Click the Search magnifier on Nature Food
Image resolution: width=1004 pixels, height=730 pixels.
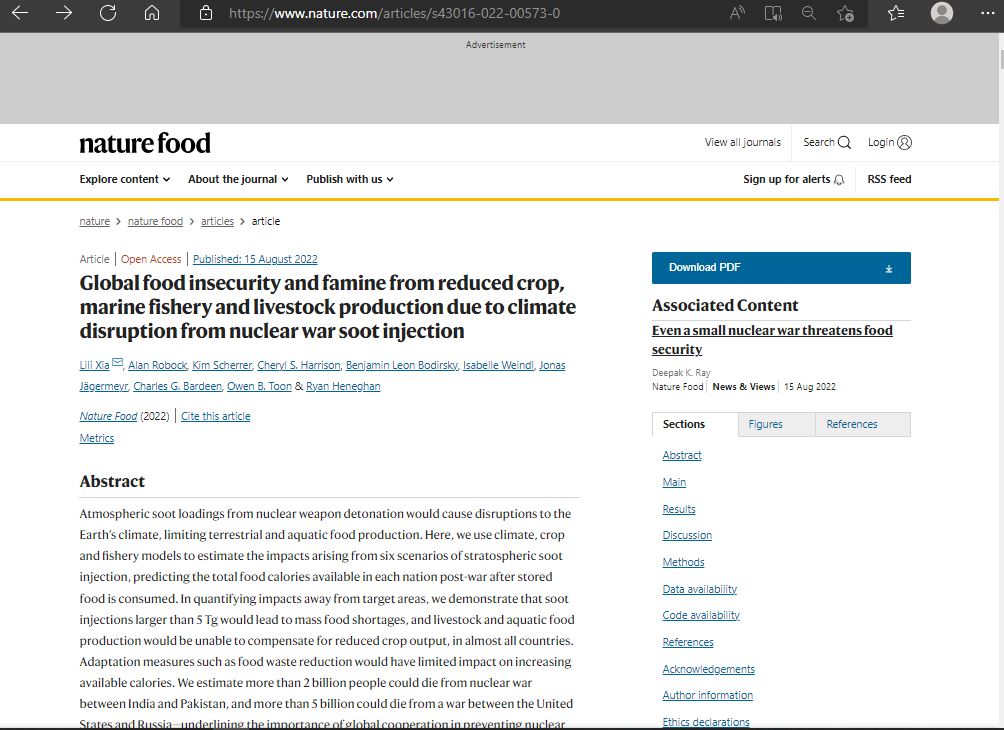point(845,142)
